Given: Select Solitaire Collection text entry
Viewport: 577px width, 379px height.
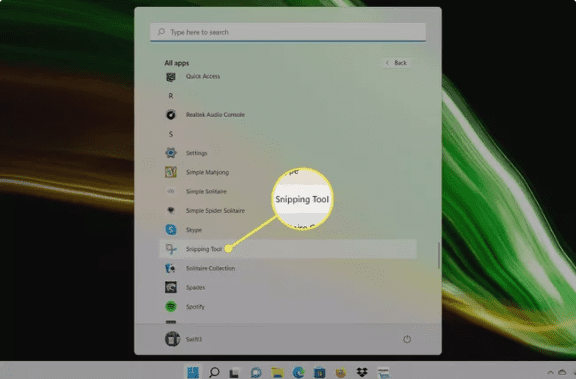Looking at the screenshot, I should tap(210, 268).
